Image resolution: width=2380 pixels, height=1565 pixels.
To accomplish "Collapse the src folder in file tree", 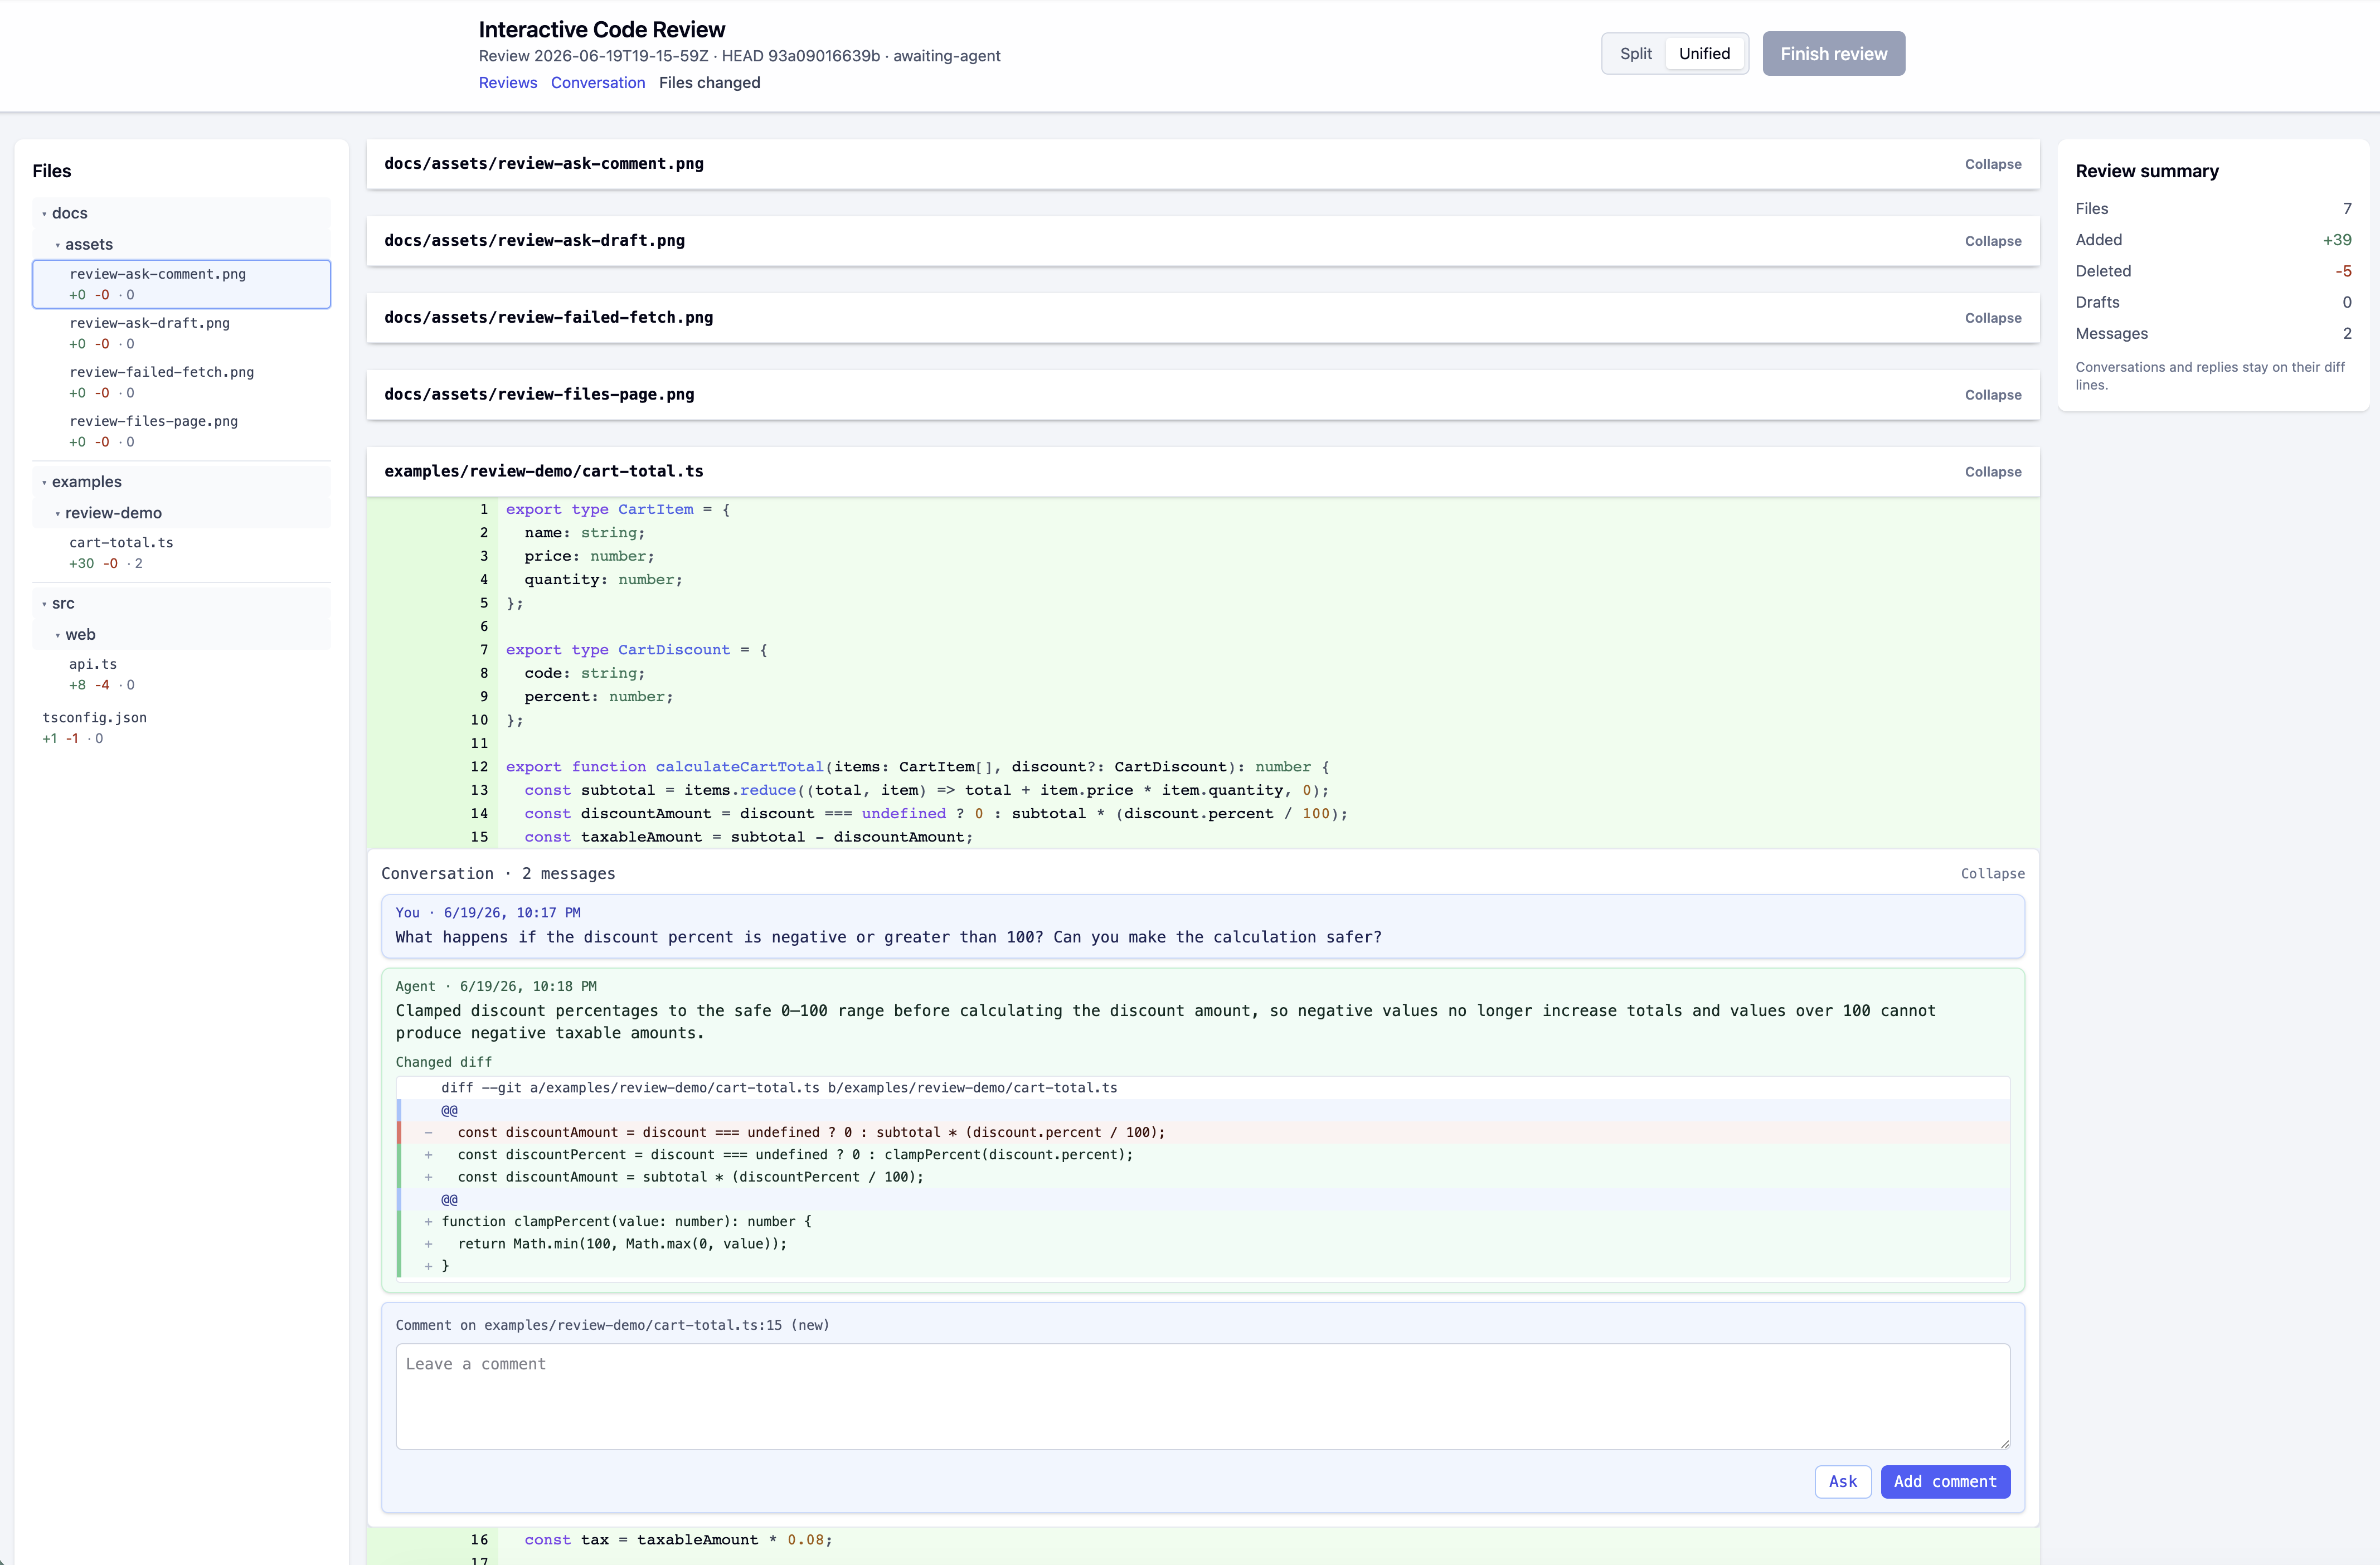I will pyautogui.click(x=181, y=604).
